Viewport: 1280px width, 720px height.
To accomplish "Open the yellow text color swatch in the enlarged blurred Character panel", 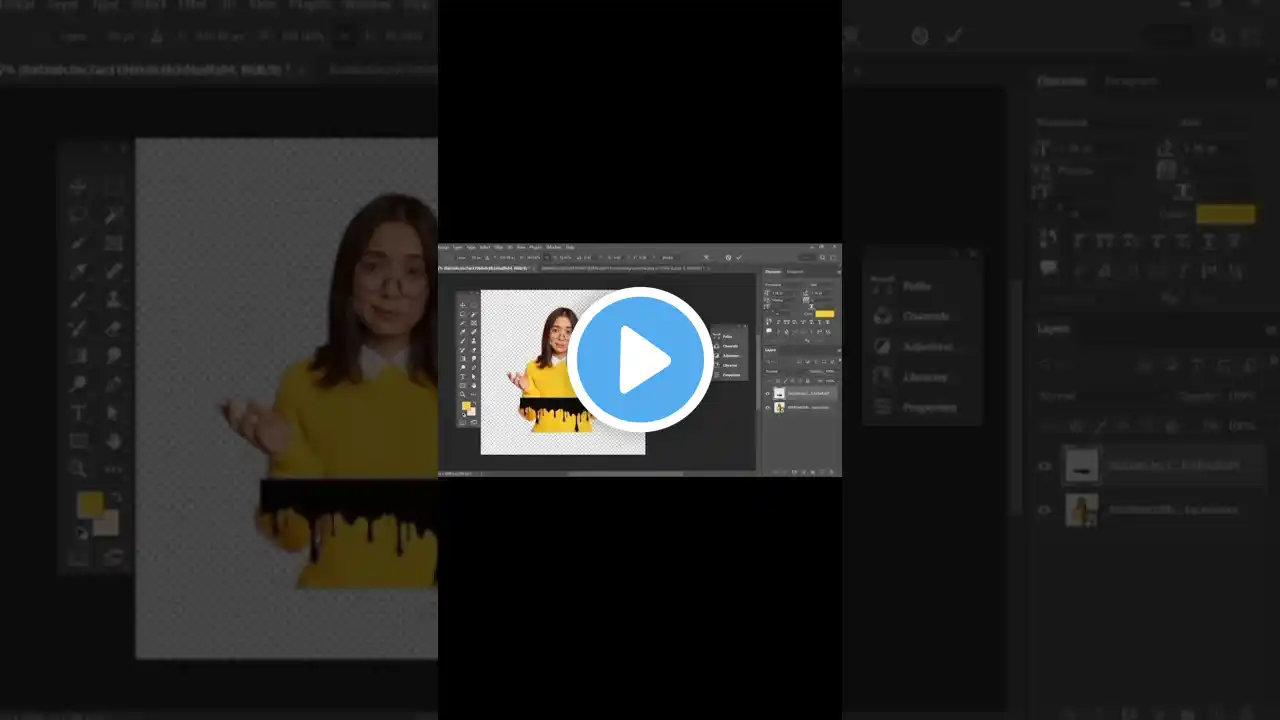I will coord(1225,214).
